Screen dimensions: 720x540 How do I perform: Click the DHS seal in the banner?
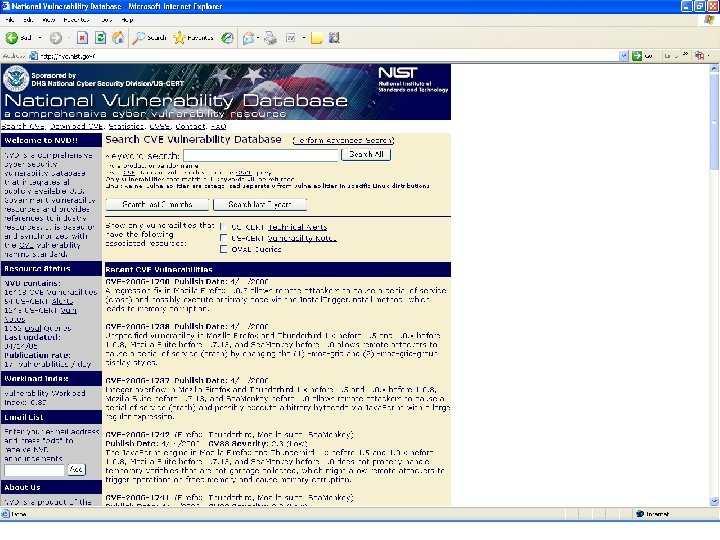[x=16, y=79]
